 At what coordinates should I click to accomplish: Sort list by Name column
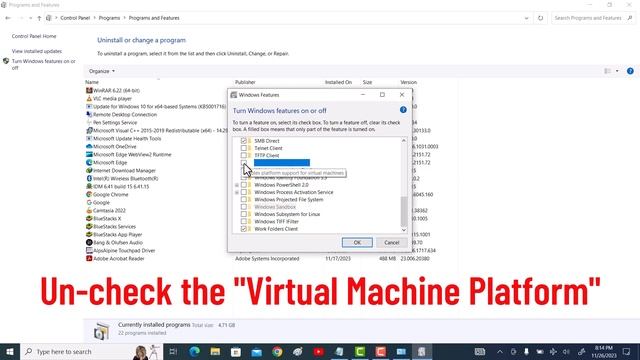click(92, 82)
